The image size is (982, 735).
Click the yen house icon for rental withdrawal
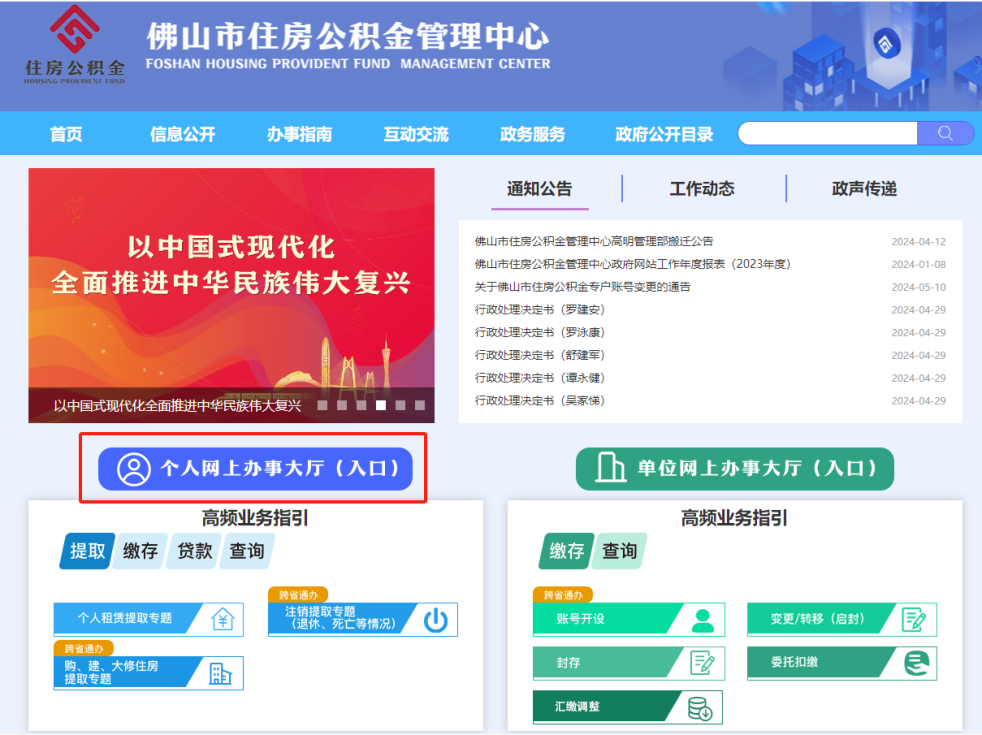(223, 619)
